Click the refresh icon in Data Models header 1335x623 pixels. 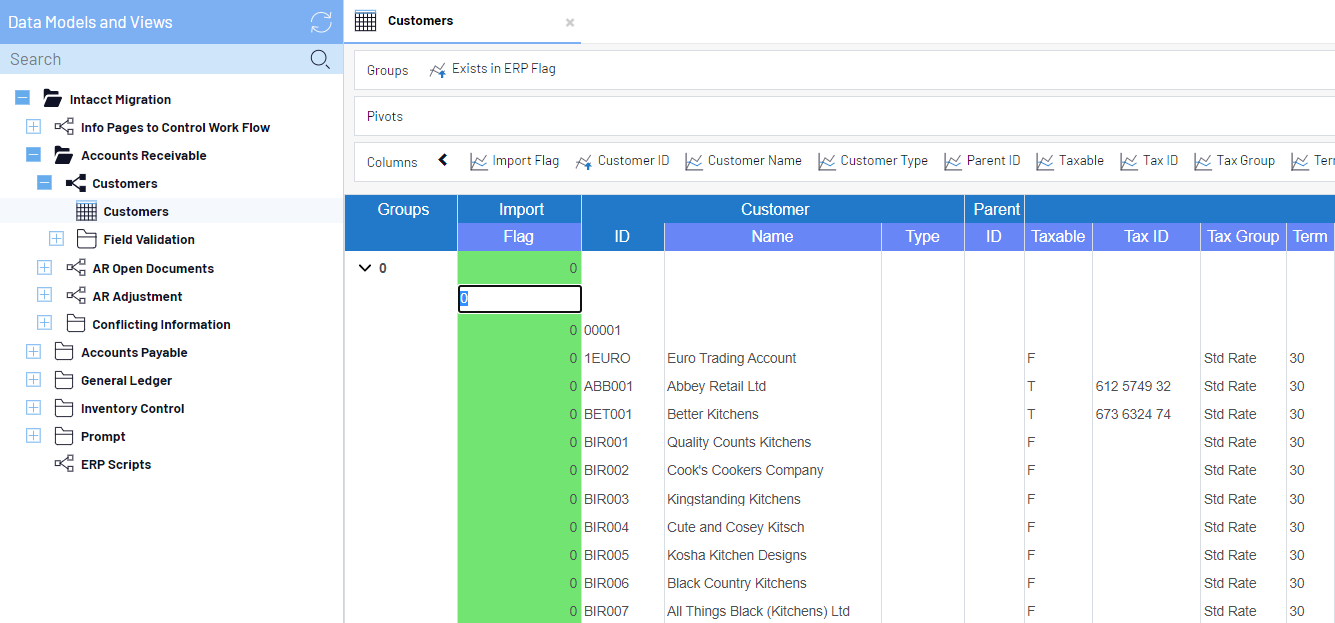click(321, 22)
